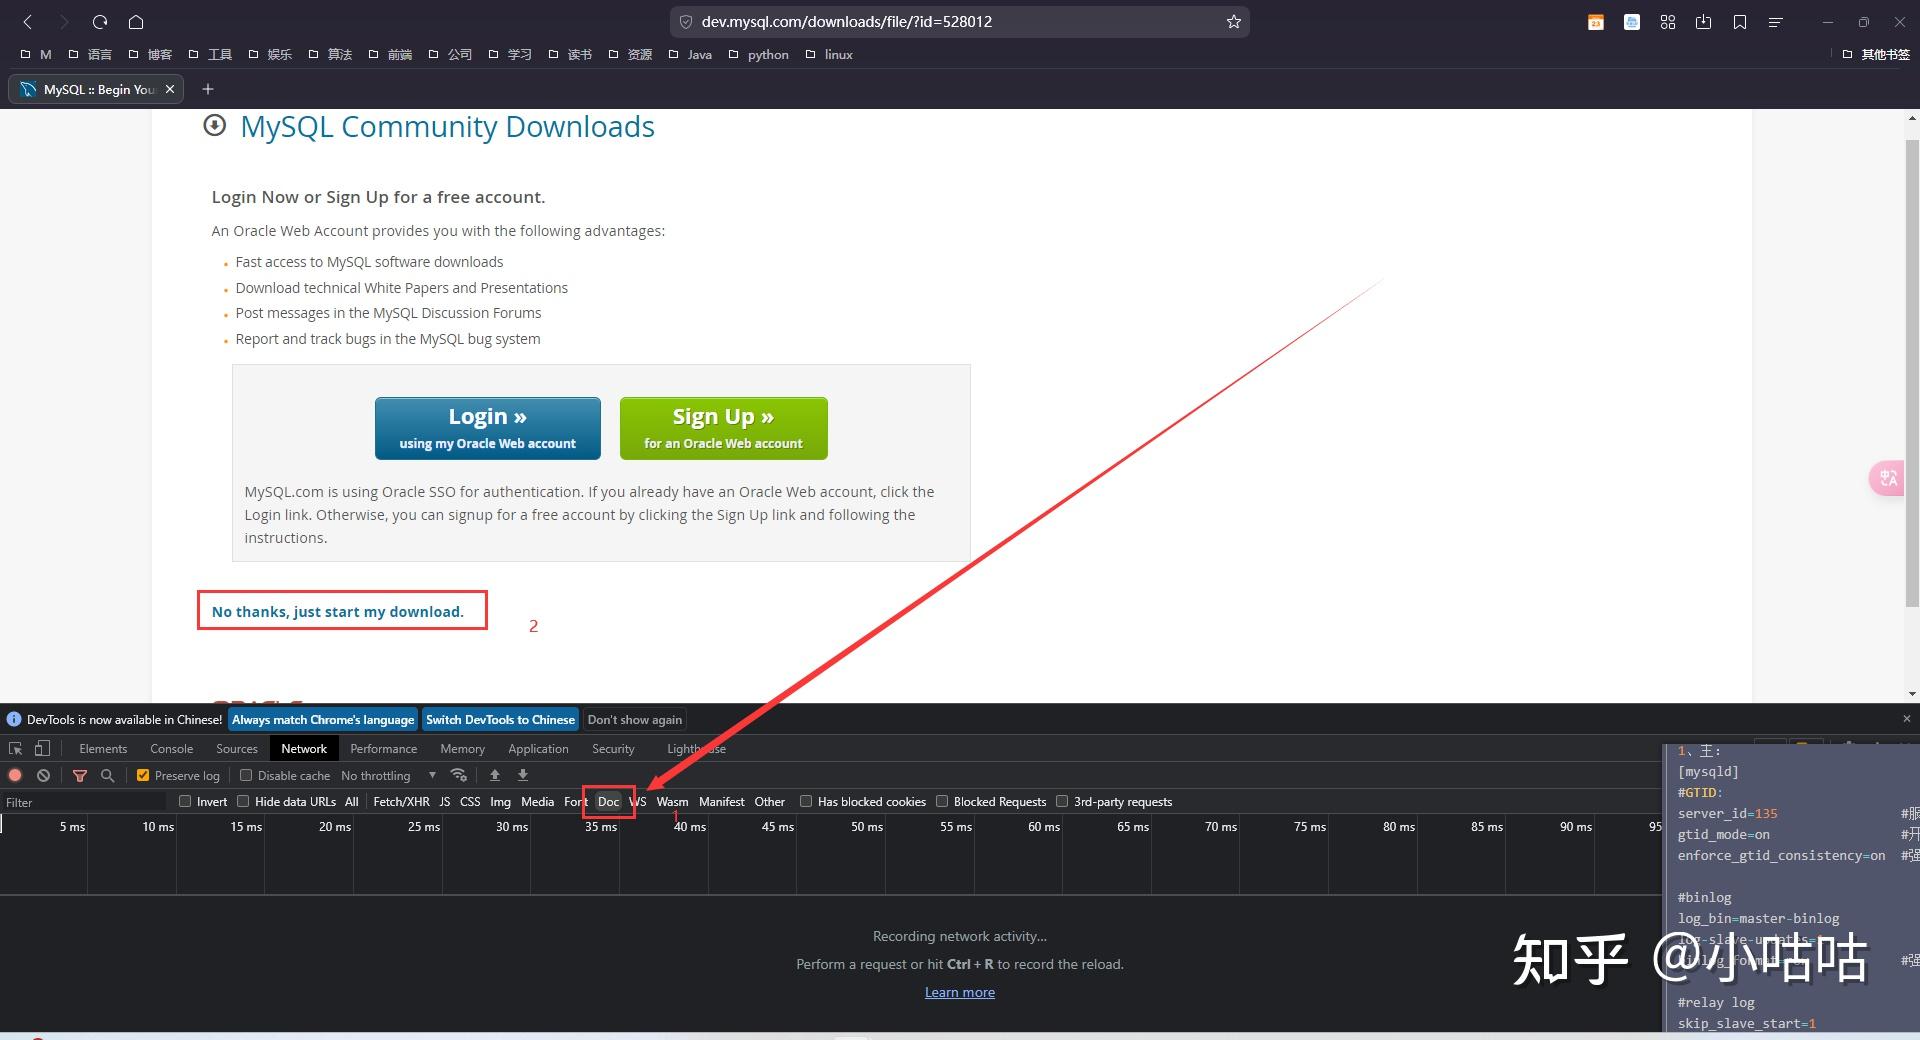Bookmark page with star icon
1920x1040 pixels.
pyautogui.click(x=1234, y=22)
